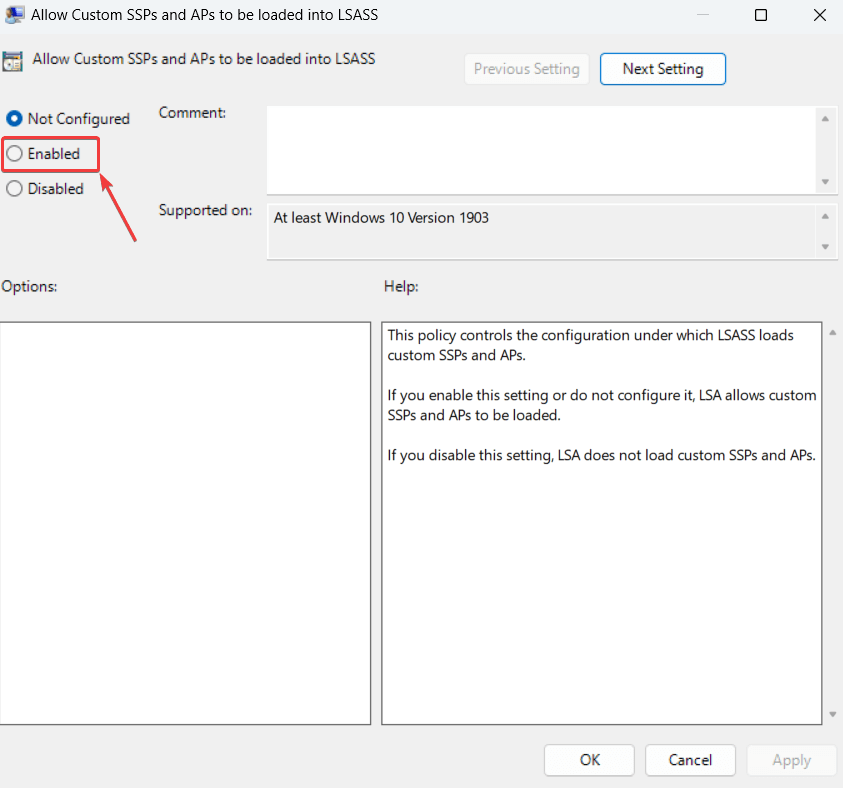Click the Comment box scroll down arrow
The image size is (843, 788).
click(825, 181)
